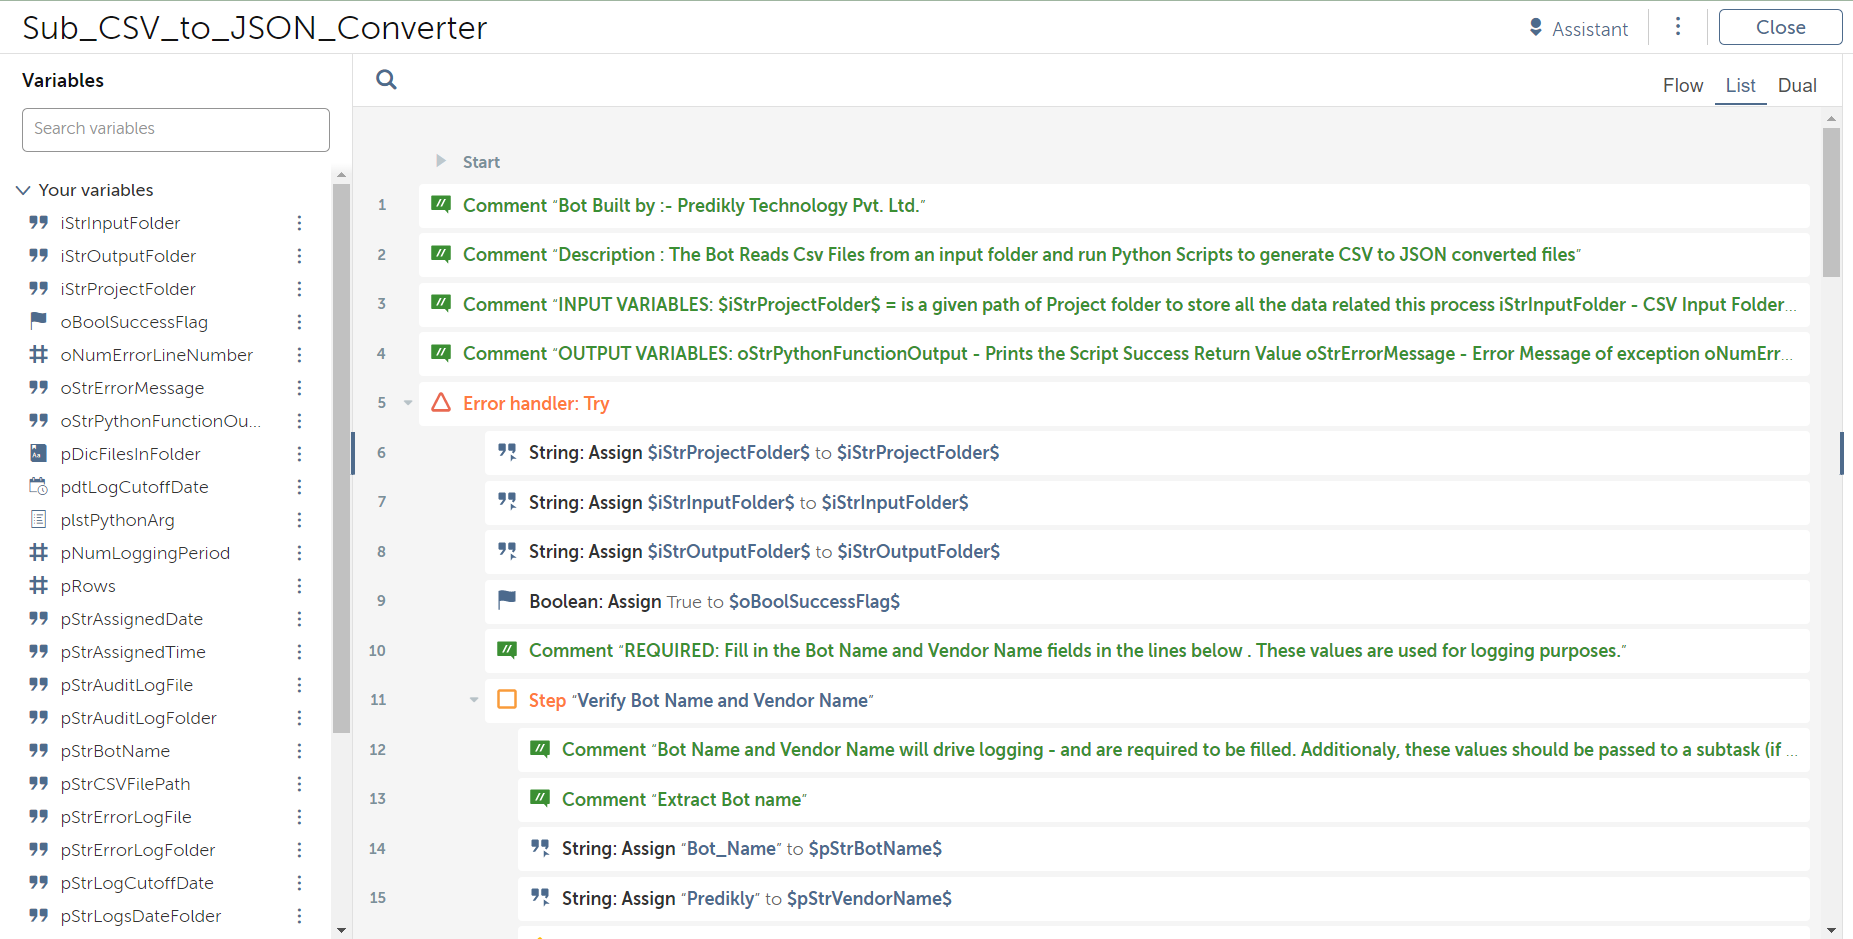
Task: Switch to Flow view tab
Action: pyautogui.click(x=1682, y=86)
